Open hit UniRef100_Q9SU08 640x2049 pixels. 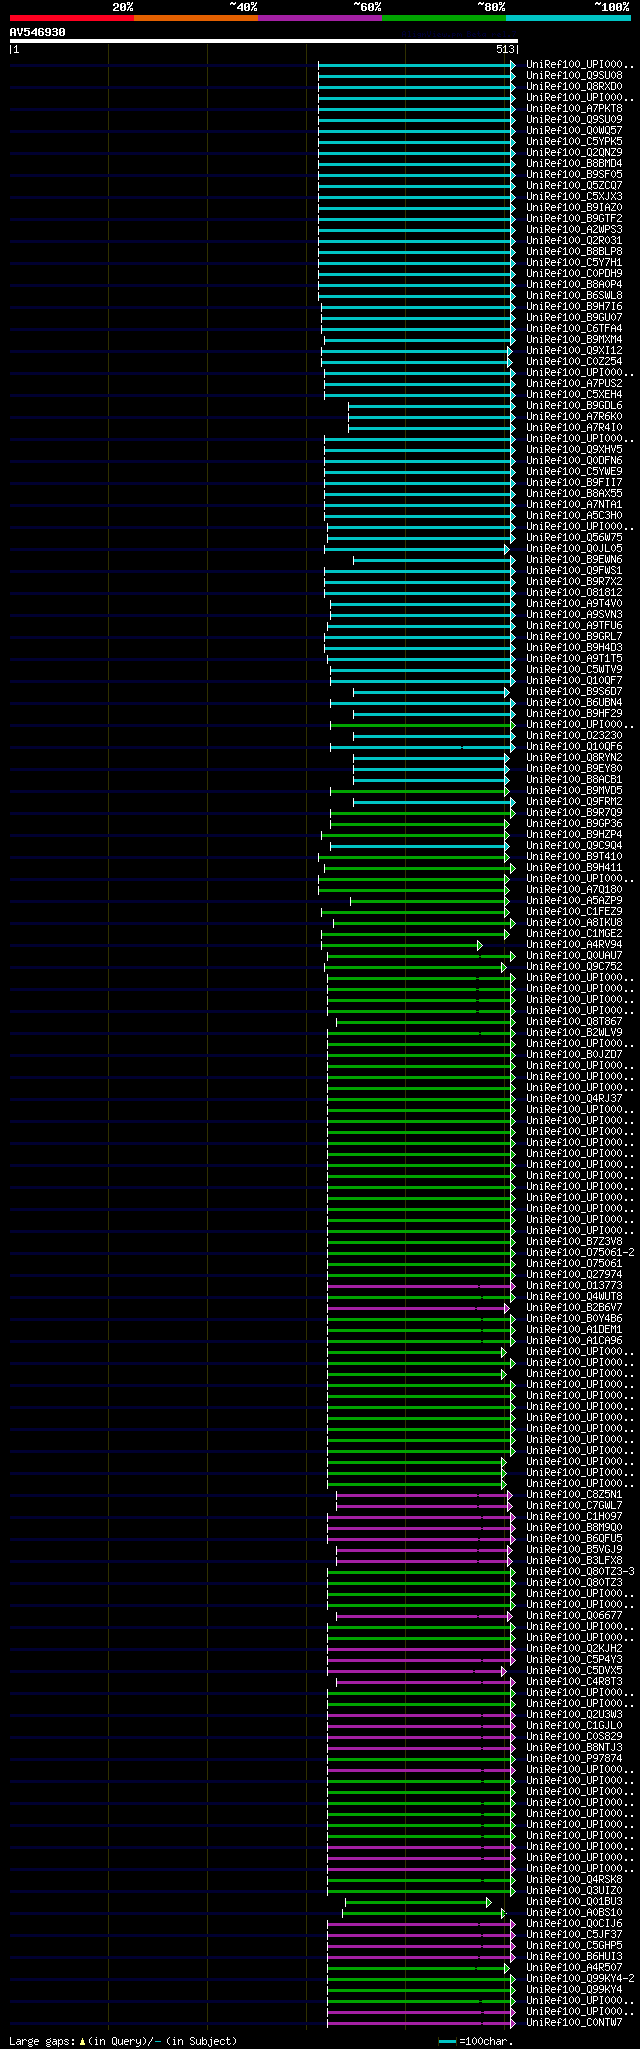point(574,76)
